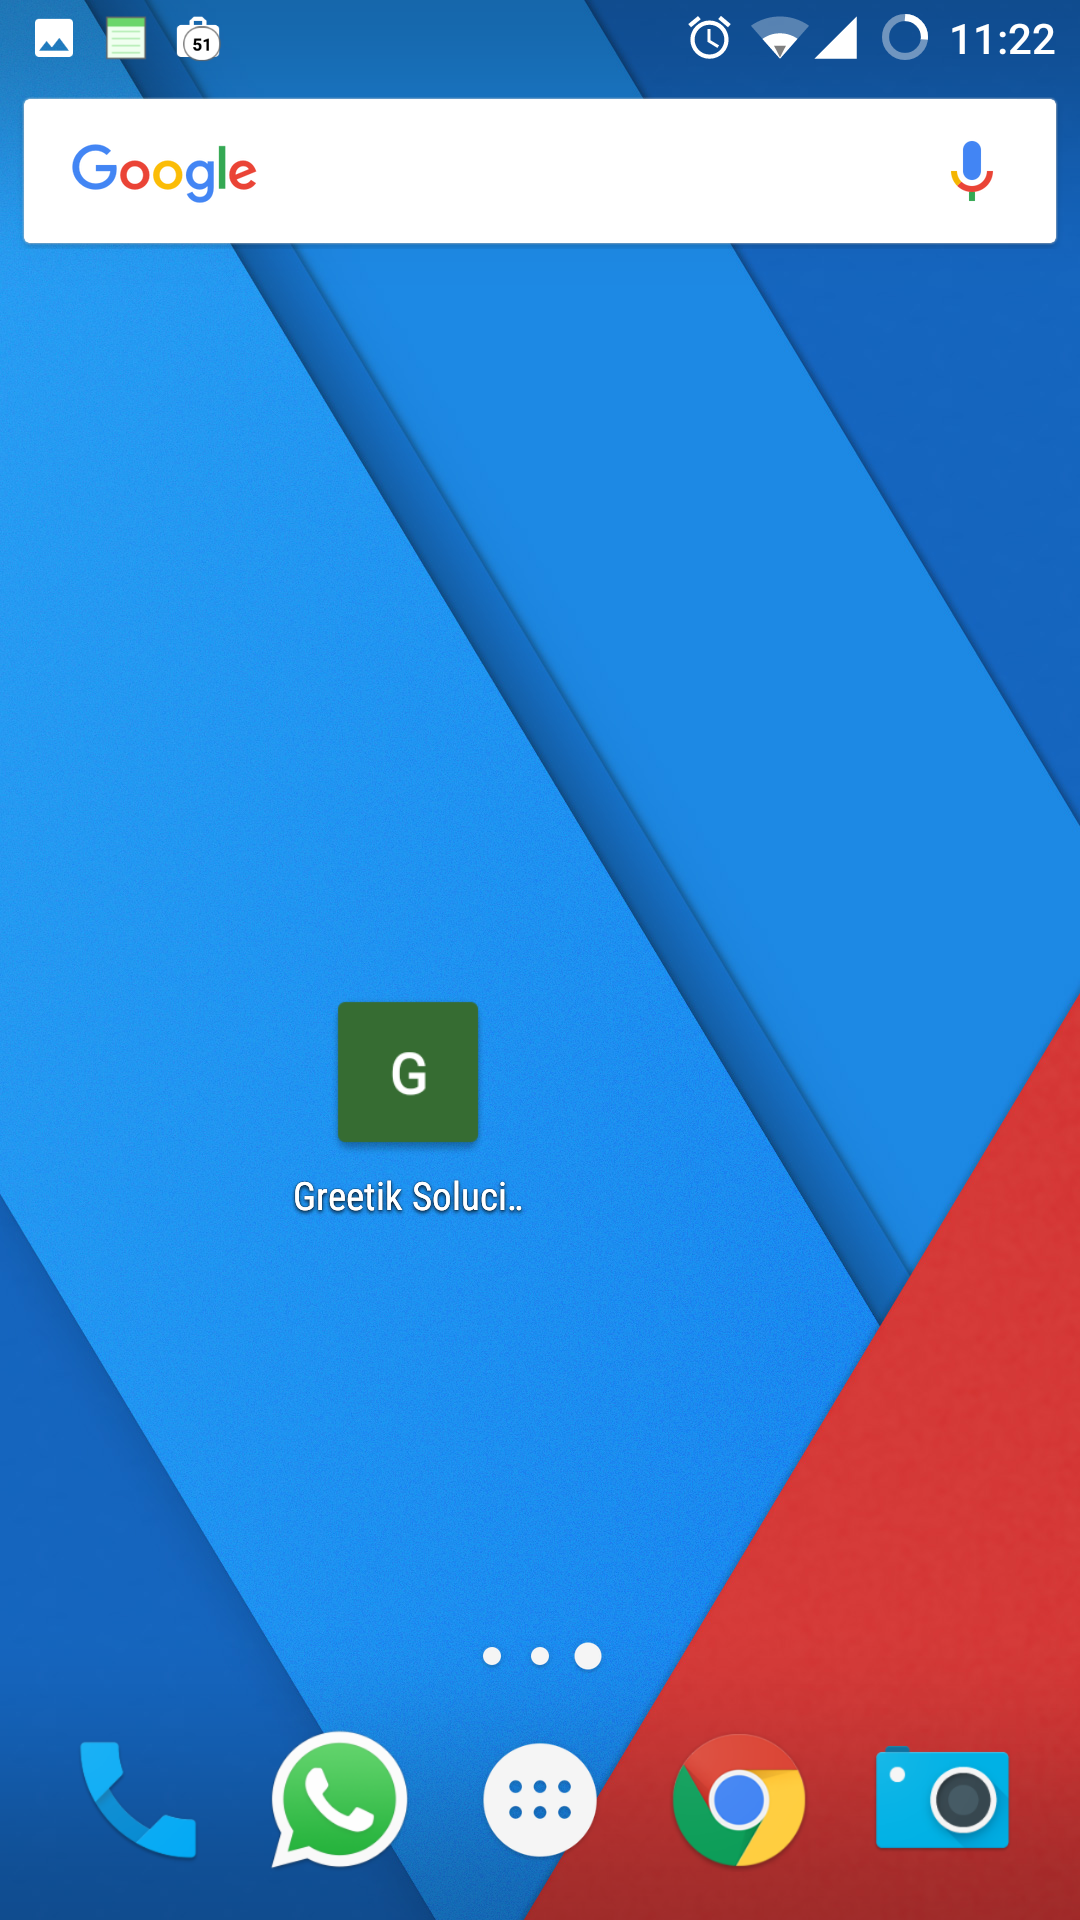
Task: Launch the Chrome browser
Action: [x=739, y=1799]
